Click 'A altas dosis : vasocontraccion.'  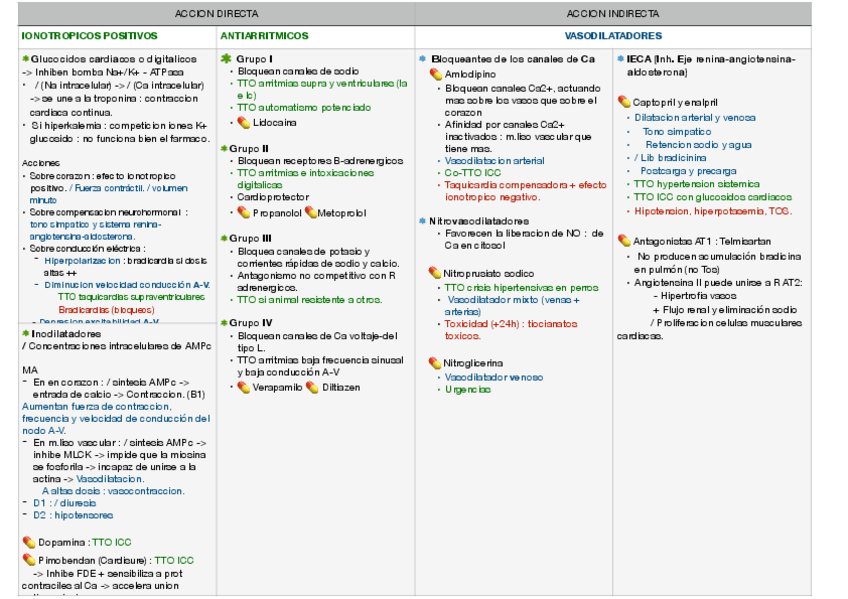click(113, 491)
